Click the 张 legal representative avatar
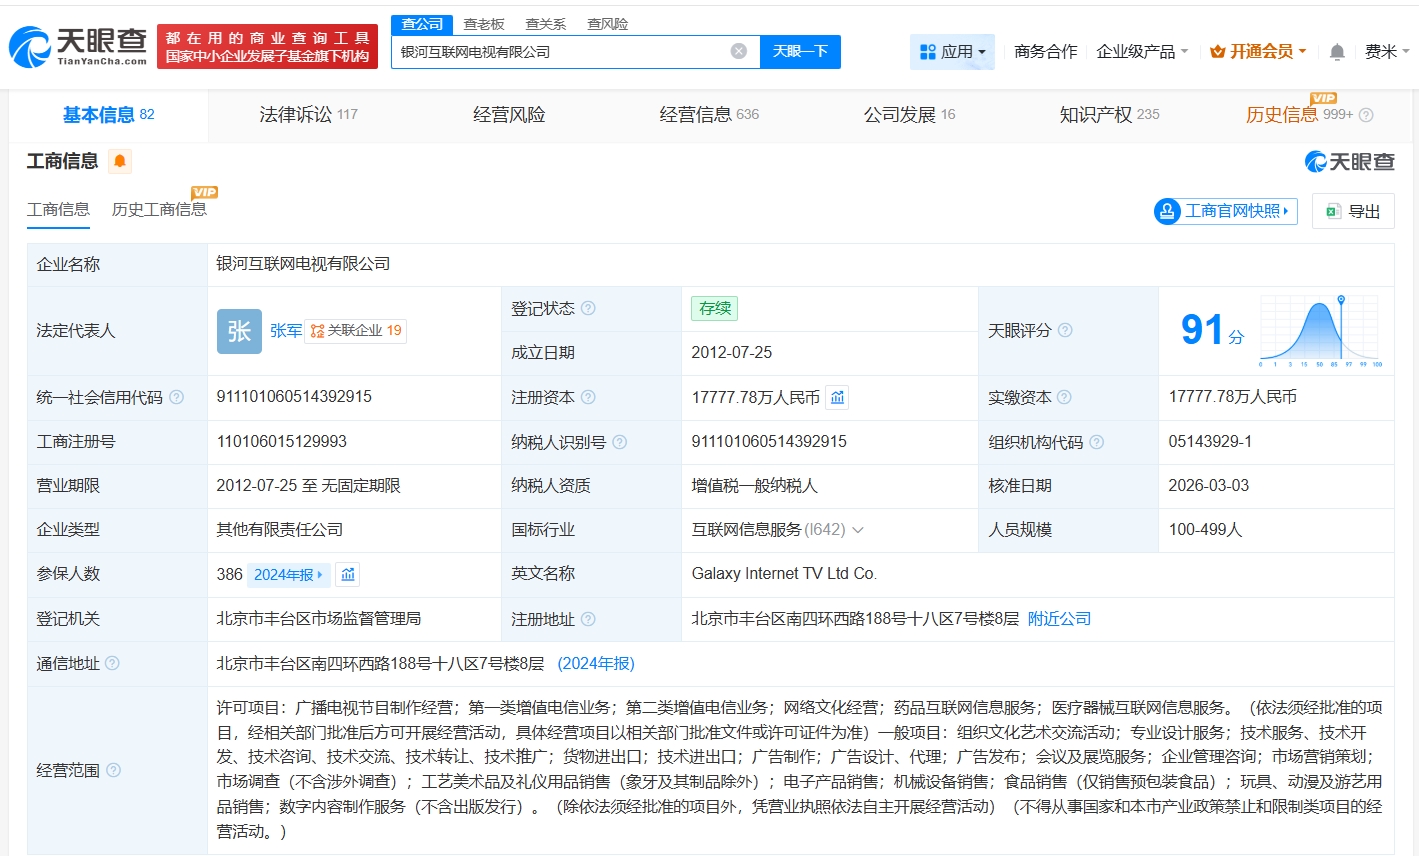Screen dimensions: 1419x856 tap(239, 331)
